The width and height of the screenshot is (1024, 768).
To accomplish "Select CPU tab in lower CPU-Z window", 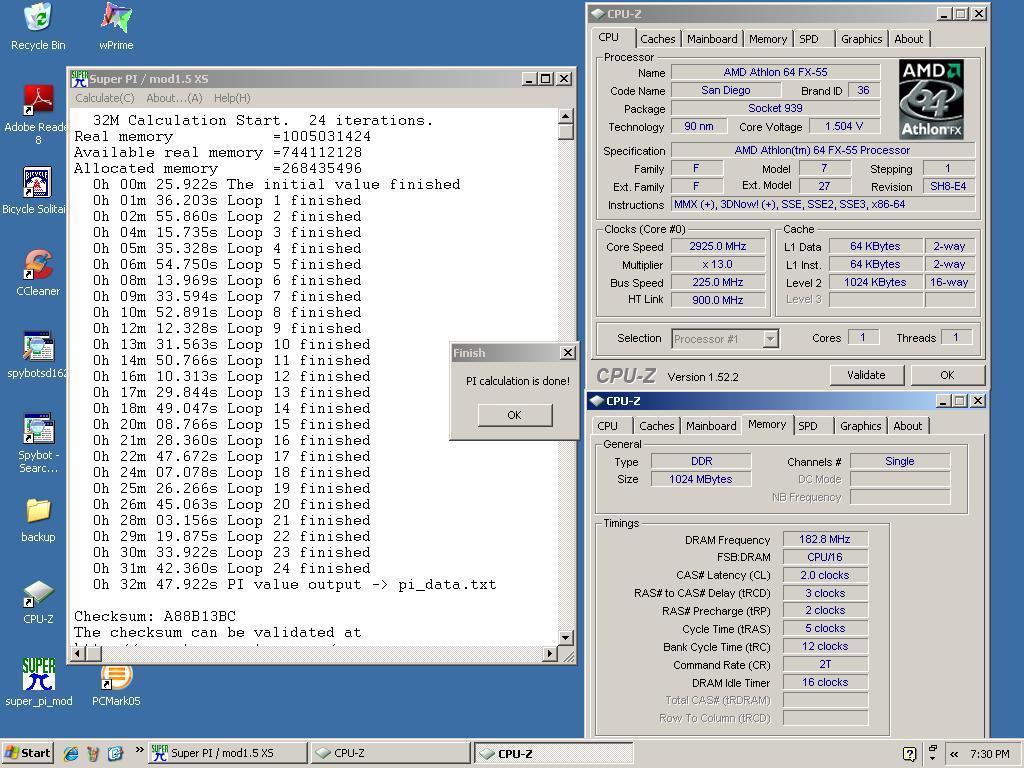I will pyautogui.click(x=607, y=426).
